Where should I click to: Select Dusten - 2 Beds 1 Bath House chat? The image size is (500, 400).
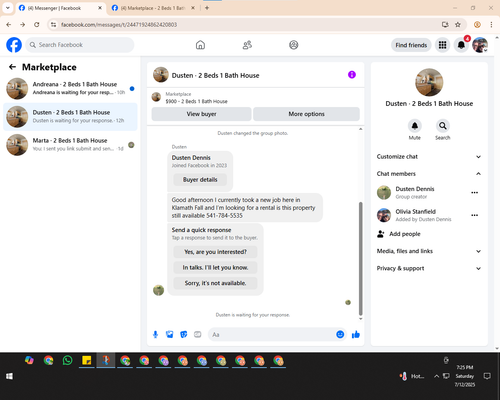click(x=70, y=117)
